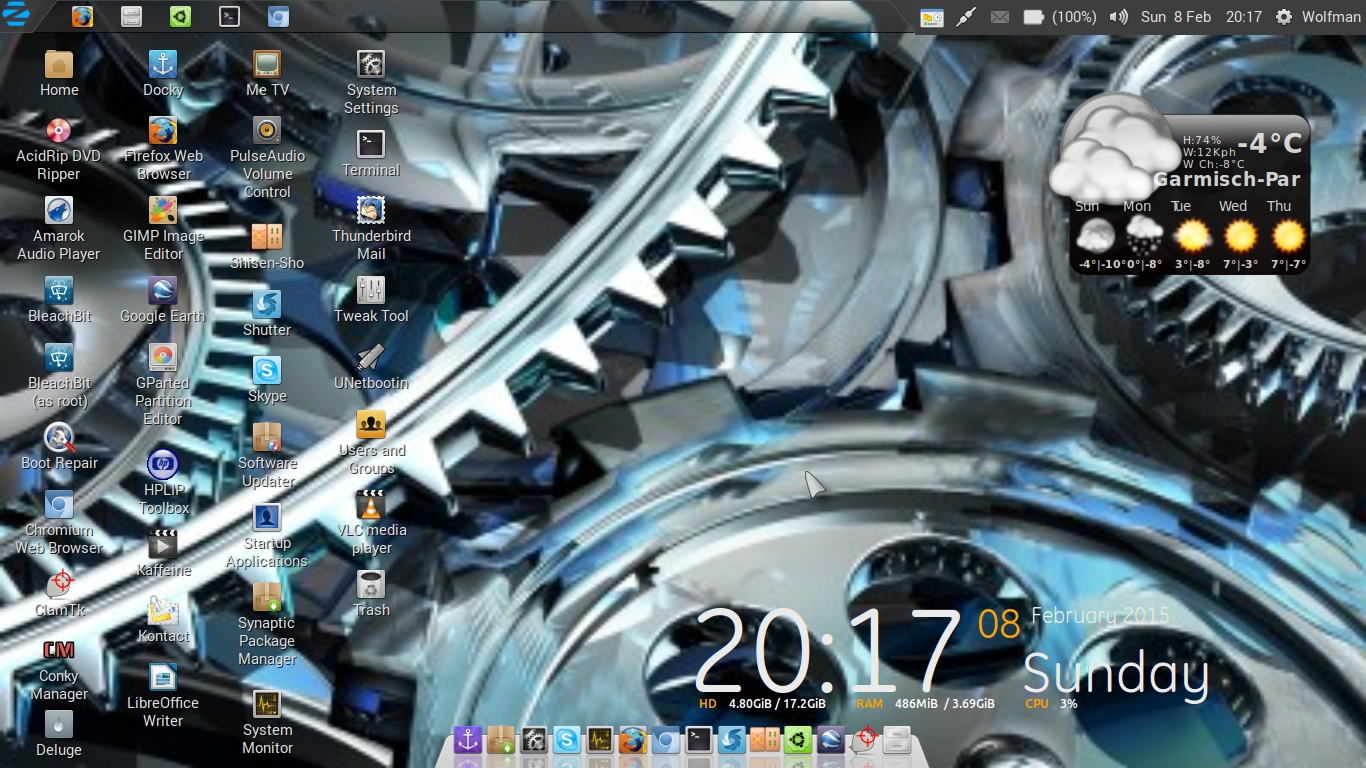The width and height of the screenshot is (1366, 768).
Task: Open UNetbootin desktop shortcut
Action: point(371,358)
